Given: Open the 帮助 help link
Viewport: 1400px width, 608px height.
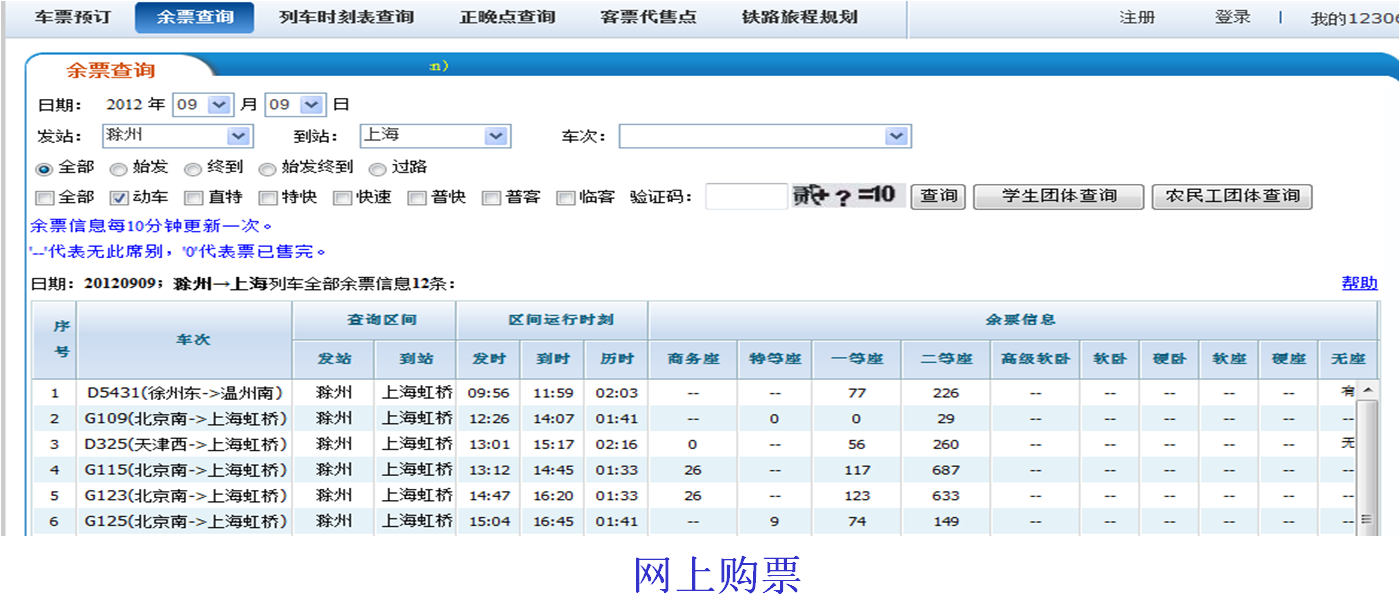Looking at the screenshot, I should click(1358, 284).
